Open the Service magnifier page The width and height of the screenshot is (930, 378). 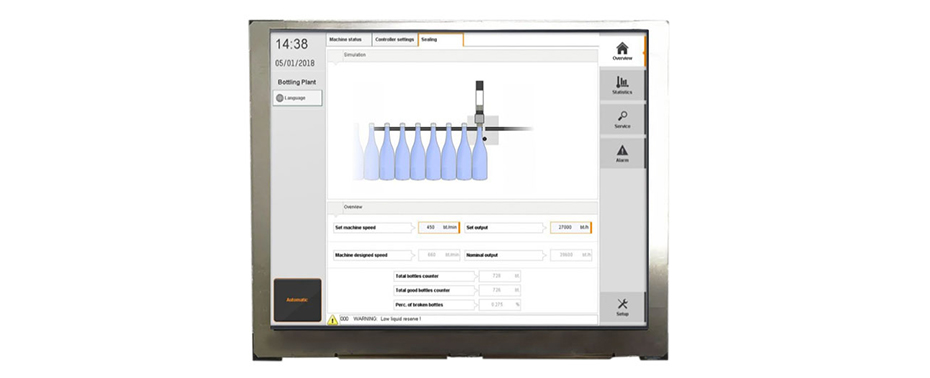click(622, 120)
